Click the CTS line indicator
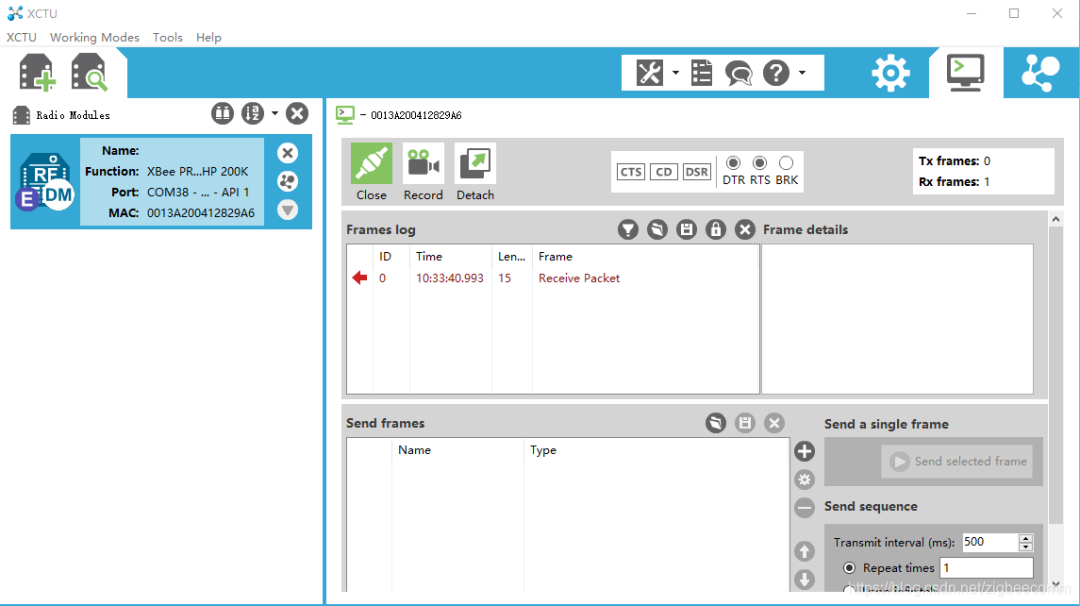 tap(630, 171)
